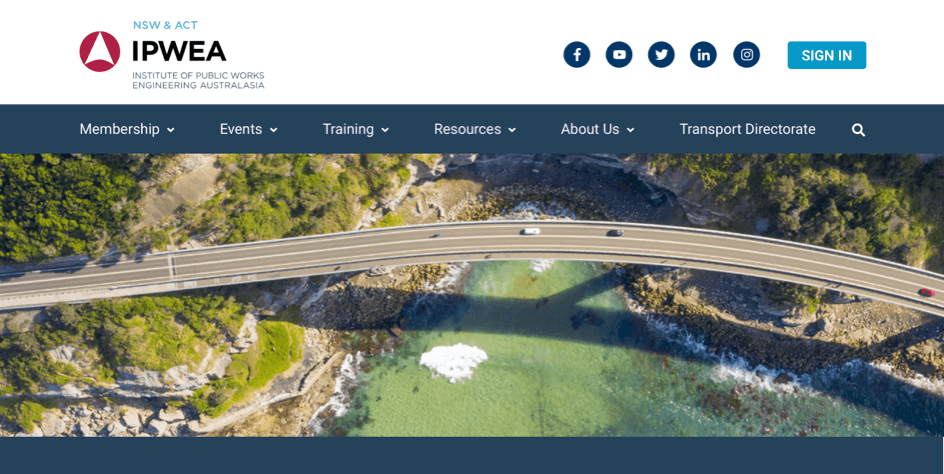Select the About Us menu label
The height and width of the screenshot is (474, 944).
(590, 129)
